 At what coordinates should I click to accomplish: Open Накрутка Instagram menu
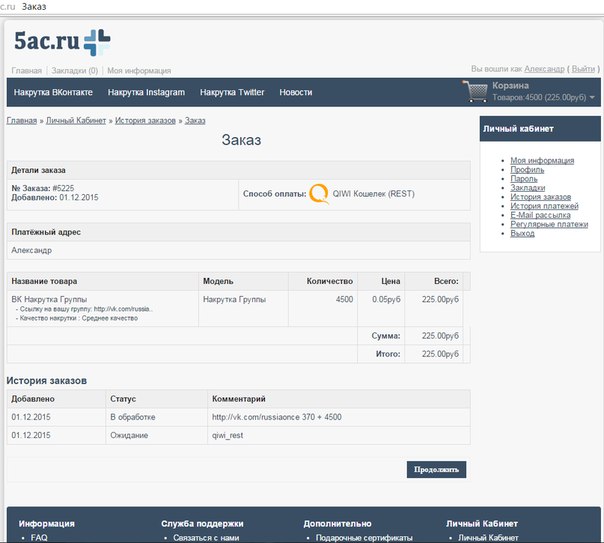[146, 92]
